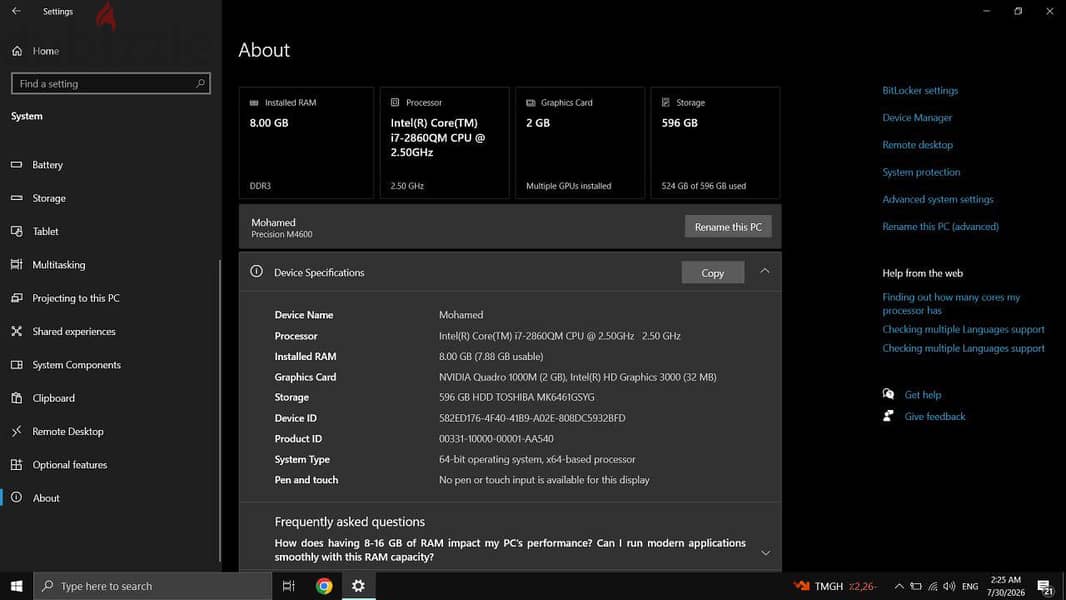Viewport: 1066px width, 600px height.
Task: Open the Wi-Fi network tray icon
Action: [933, 586]
